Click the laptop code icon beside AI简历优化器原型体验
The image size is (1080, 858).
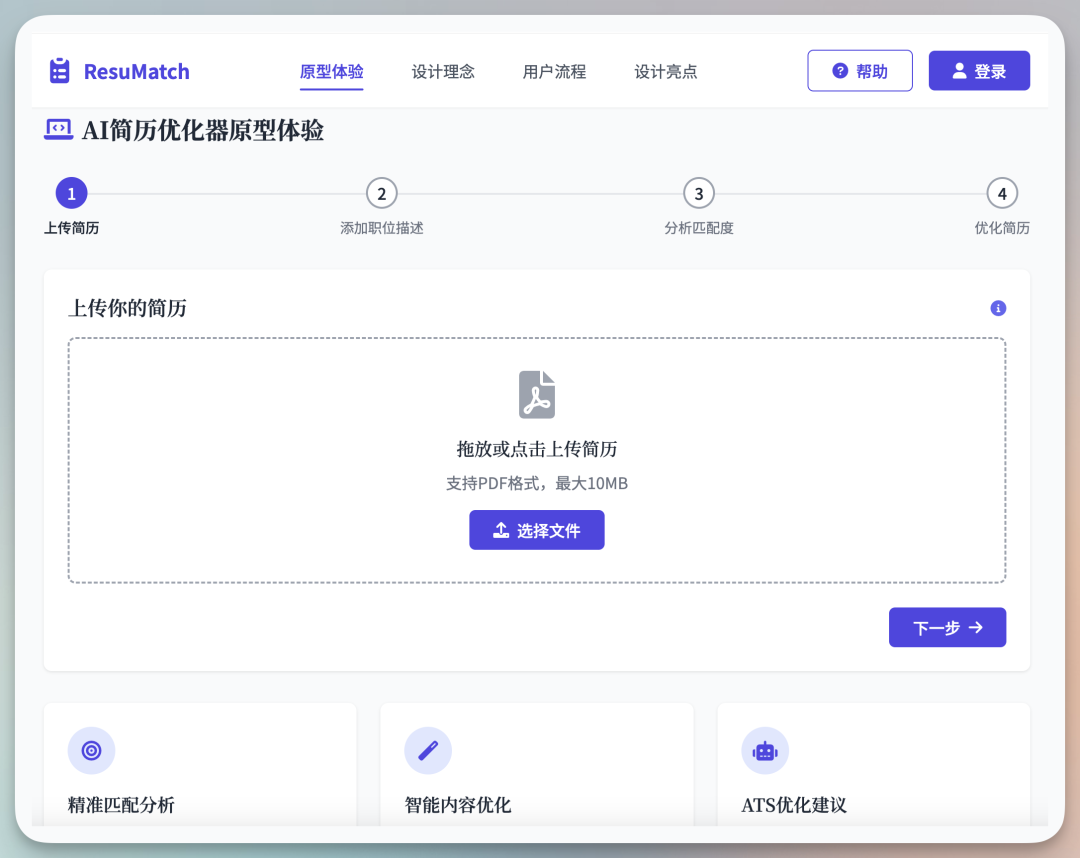58,129
